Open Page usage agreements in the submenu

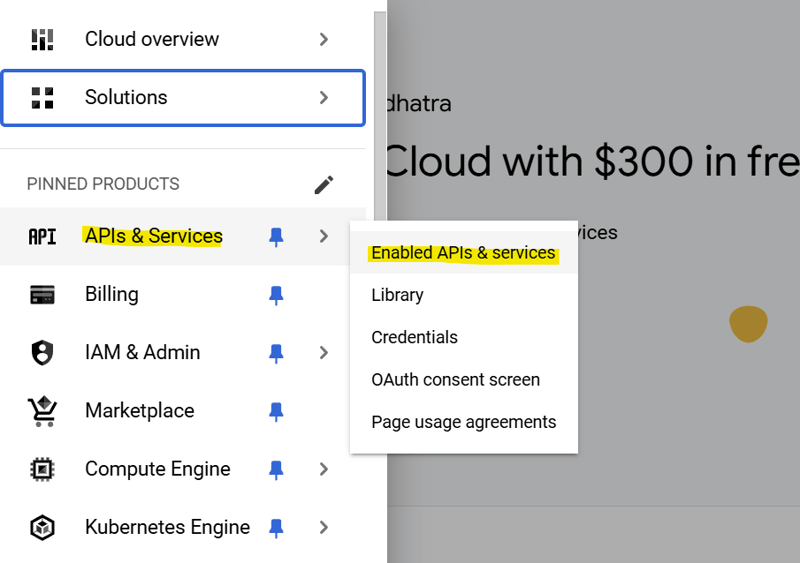(464, 422)
